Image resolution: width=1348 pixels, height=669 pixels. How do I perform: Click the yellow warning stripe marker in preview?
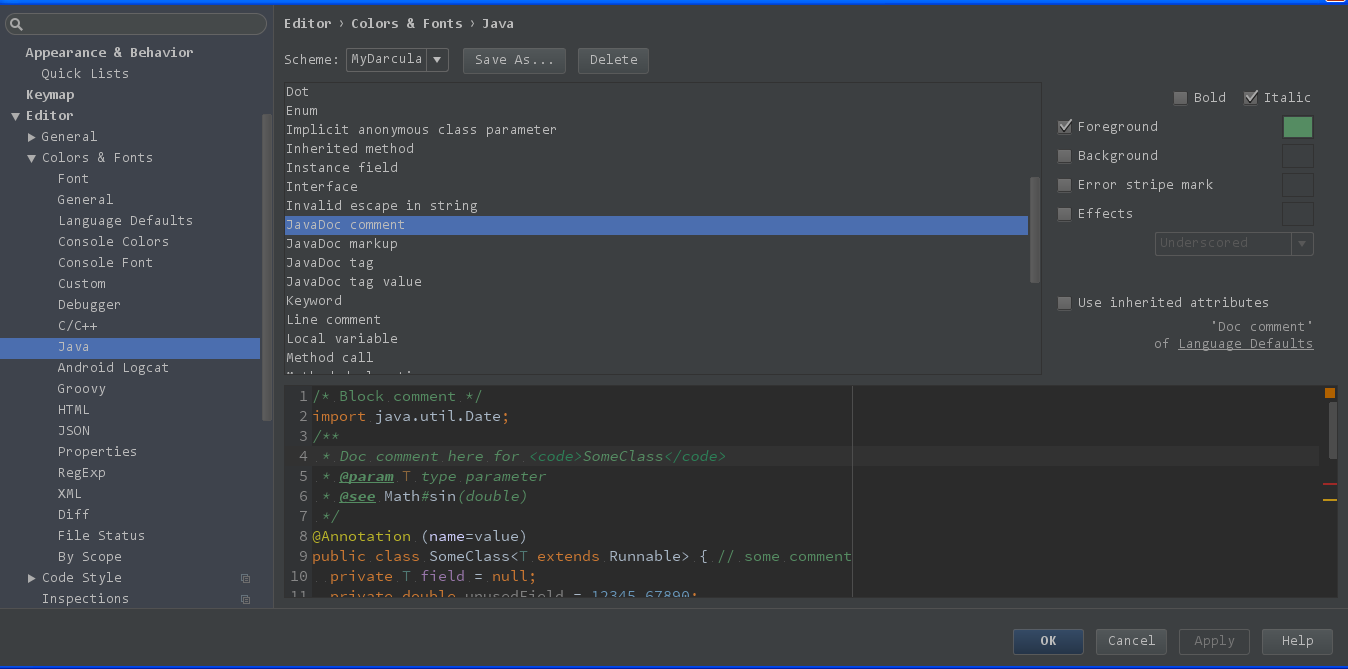(x=1330, y=499)
